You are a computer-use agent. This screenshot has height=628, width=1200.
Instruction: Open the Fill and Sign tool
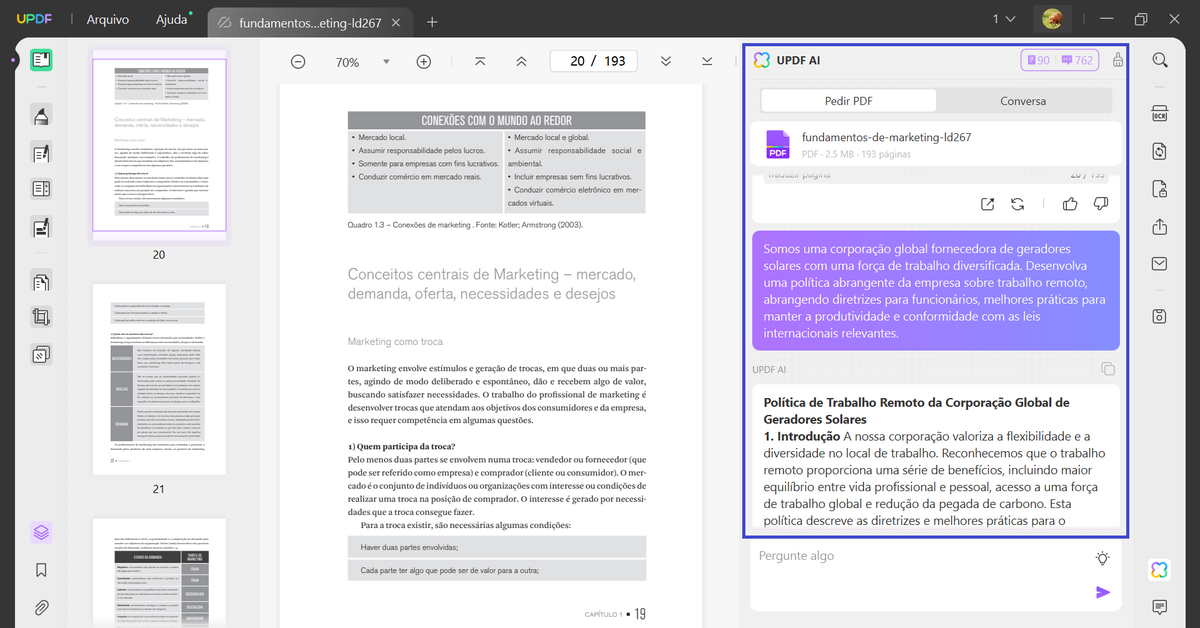tap(41, 226)
